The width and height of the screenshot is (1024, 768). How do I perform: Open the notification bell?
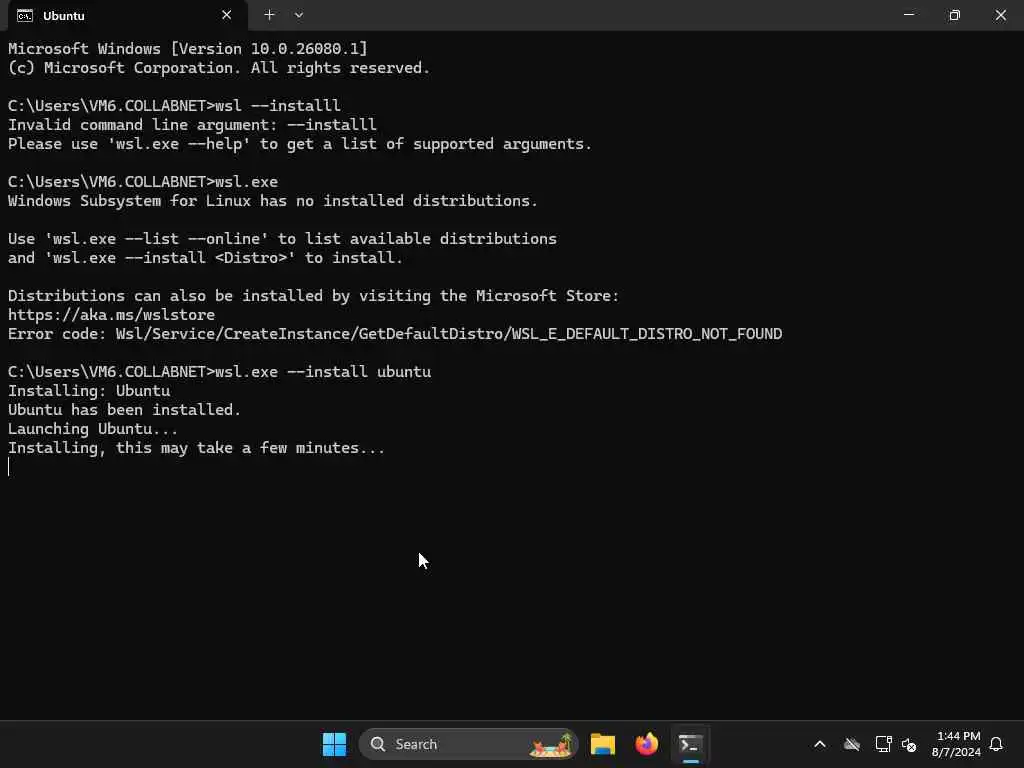click(996, 744)
